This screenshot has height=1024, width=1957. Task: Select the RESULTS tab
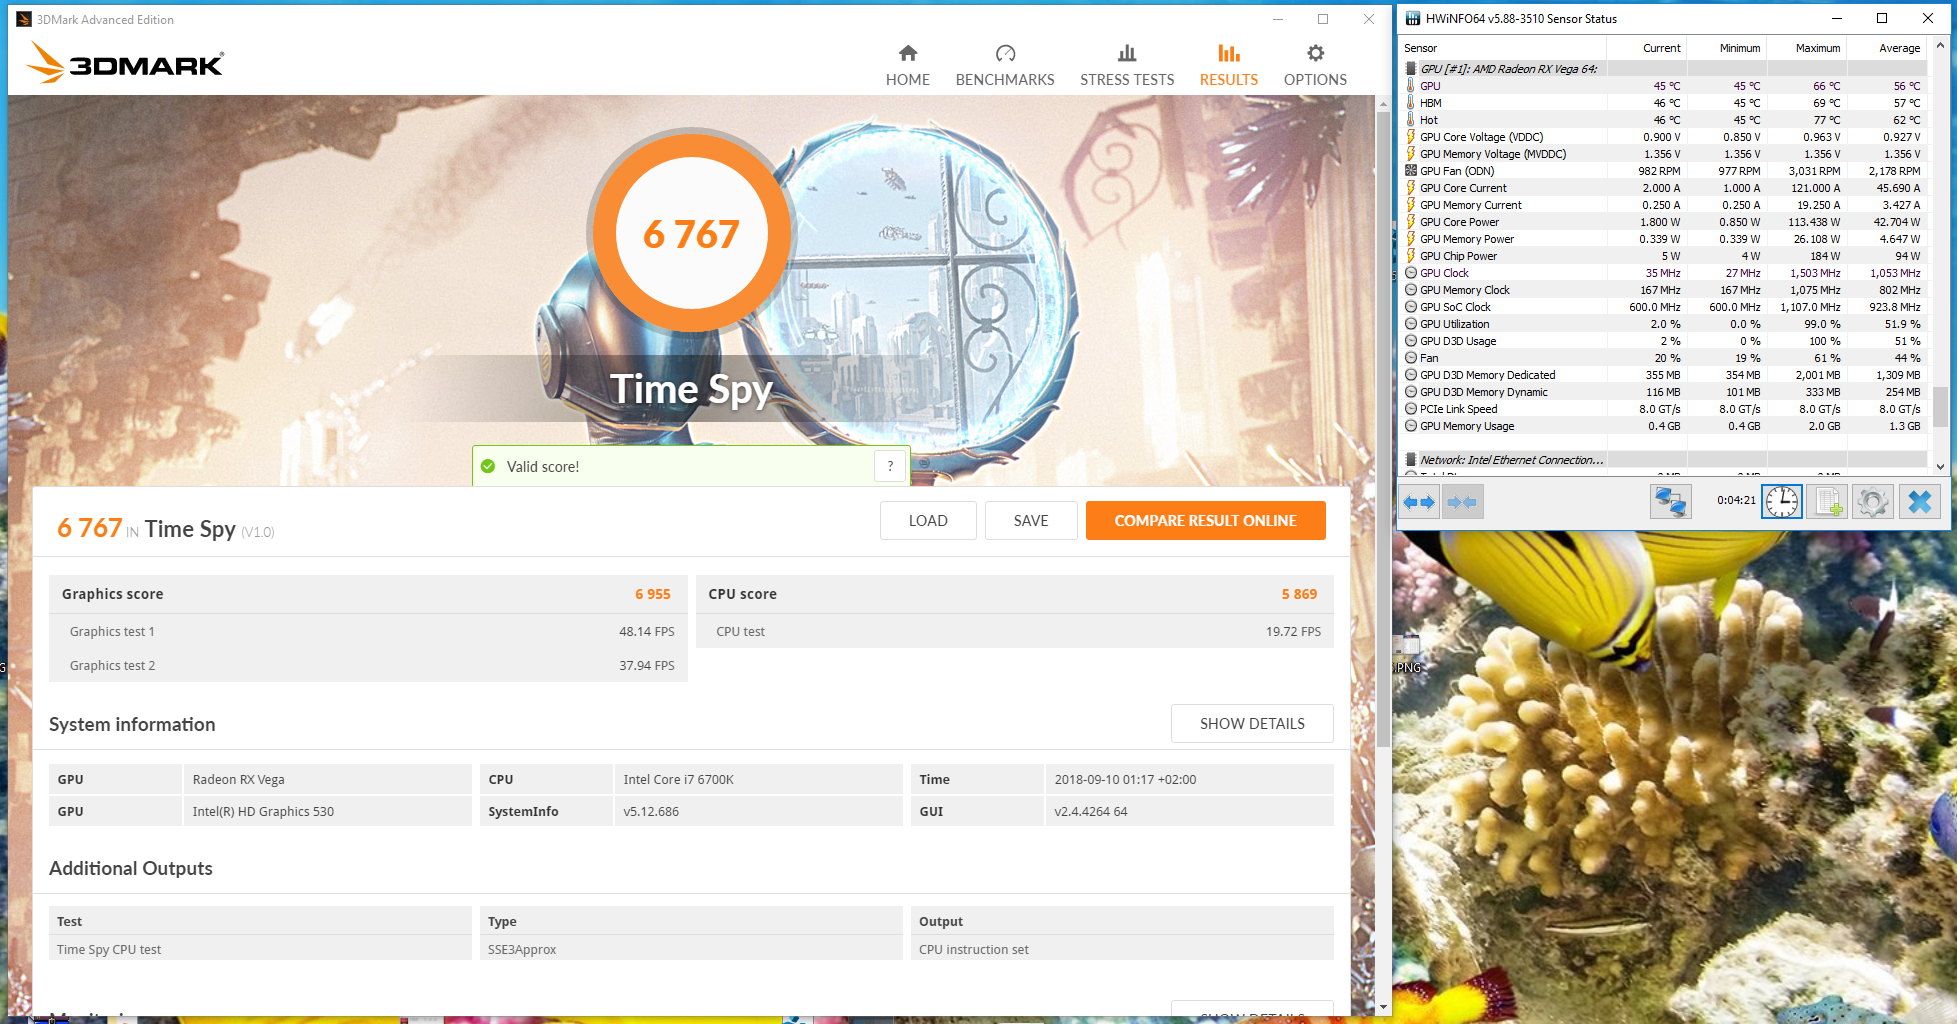tap(1229, 66)
